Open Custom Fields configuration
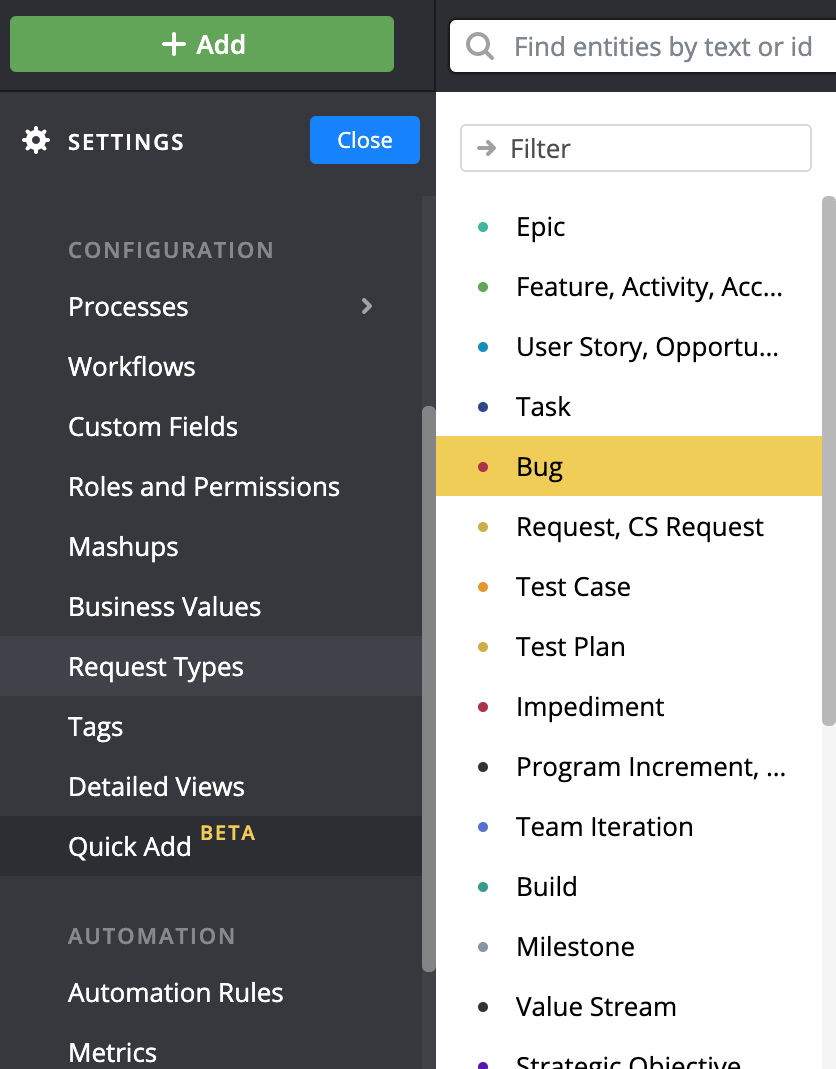 tap(152, 427)
